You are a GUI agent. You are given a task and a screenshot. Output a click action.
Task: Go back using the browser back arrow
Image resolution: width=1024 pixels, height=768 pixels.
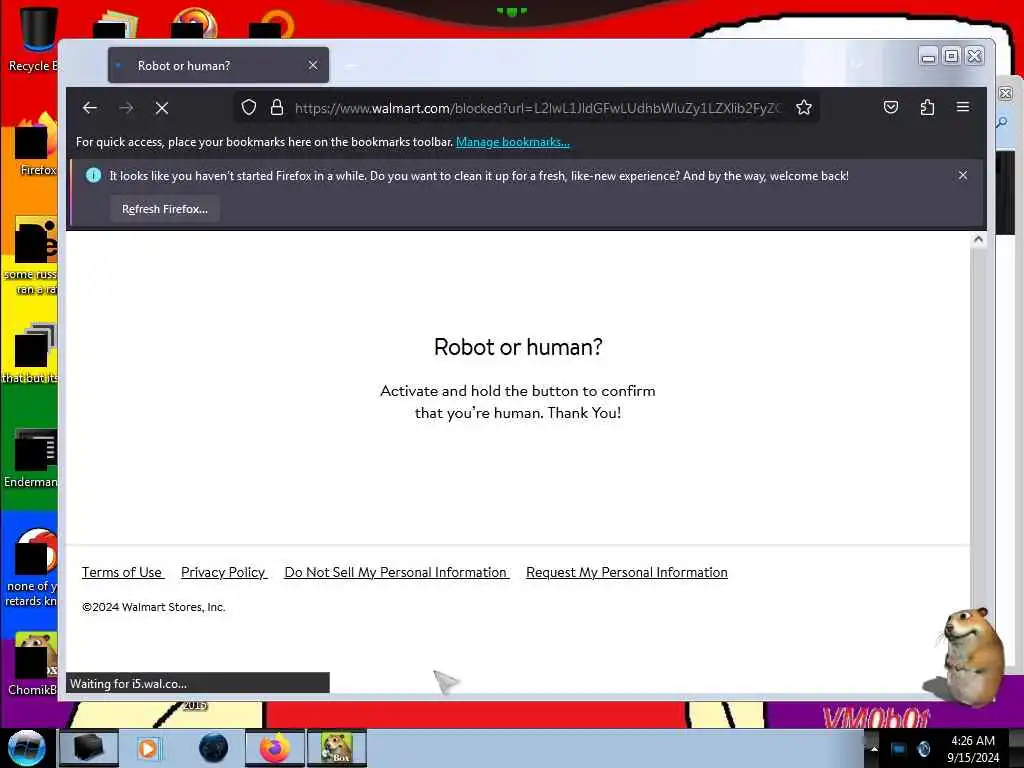pyautogui.click(x=89, y=108)
